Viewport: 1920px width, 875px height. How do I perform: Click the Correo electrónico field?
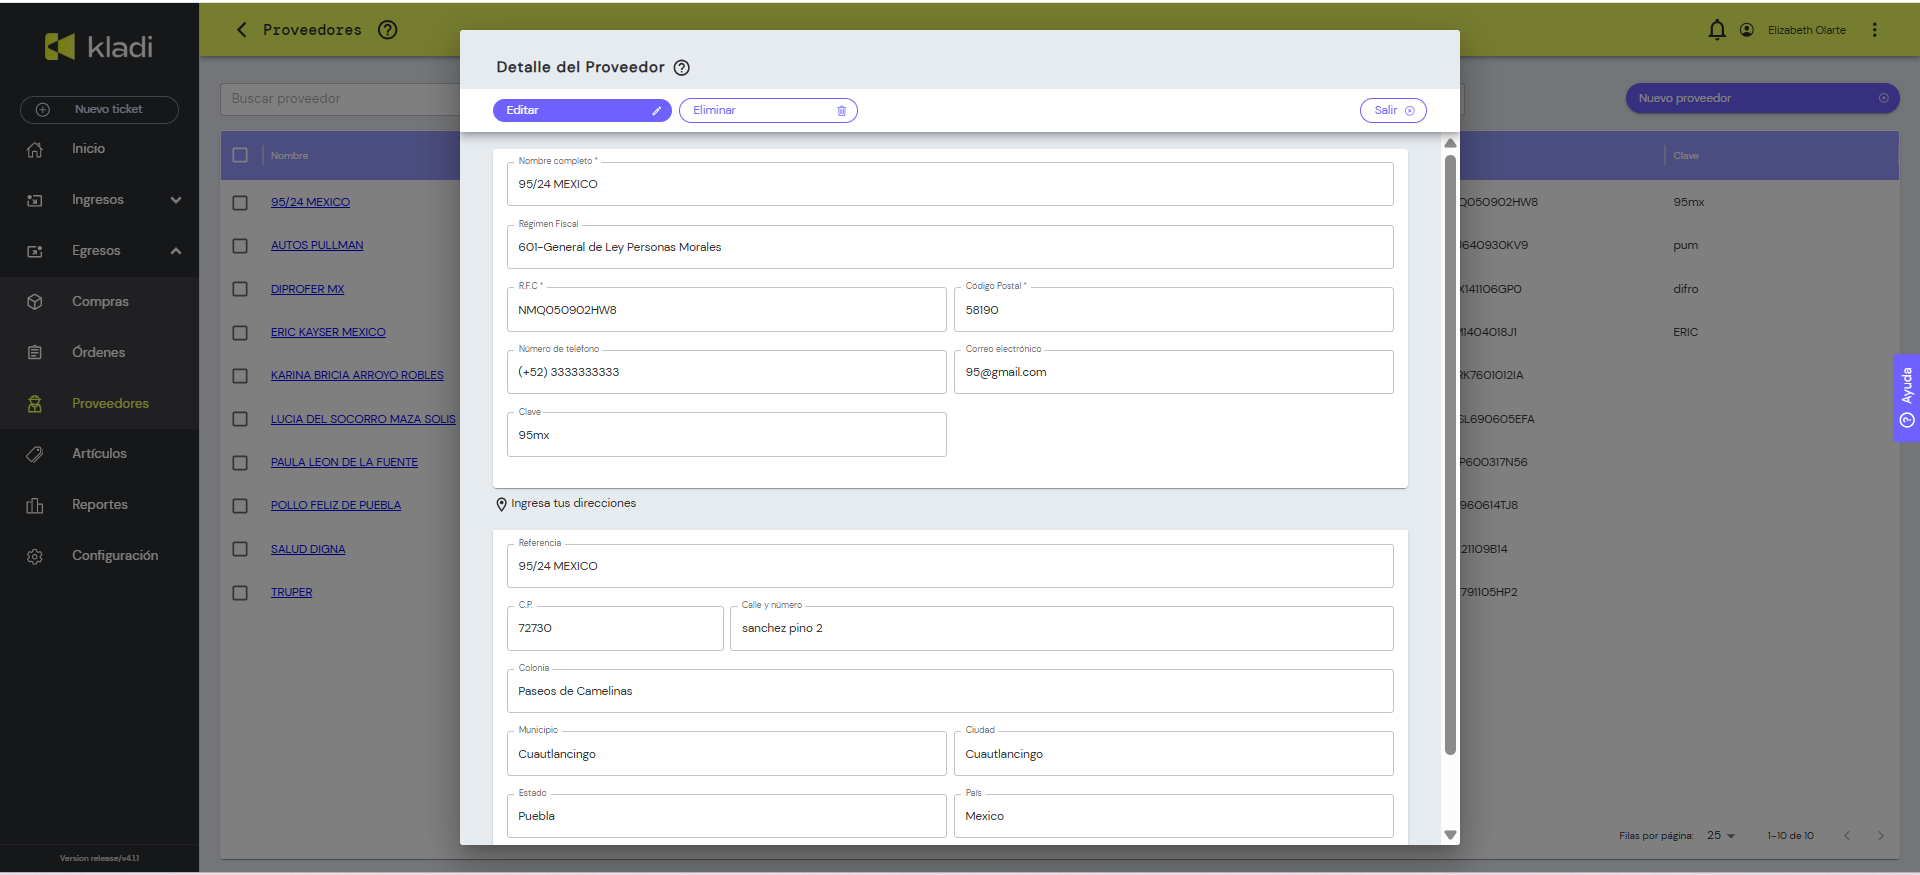[x=1174, y=372]
